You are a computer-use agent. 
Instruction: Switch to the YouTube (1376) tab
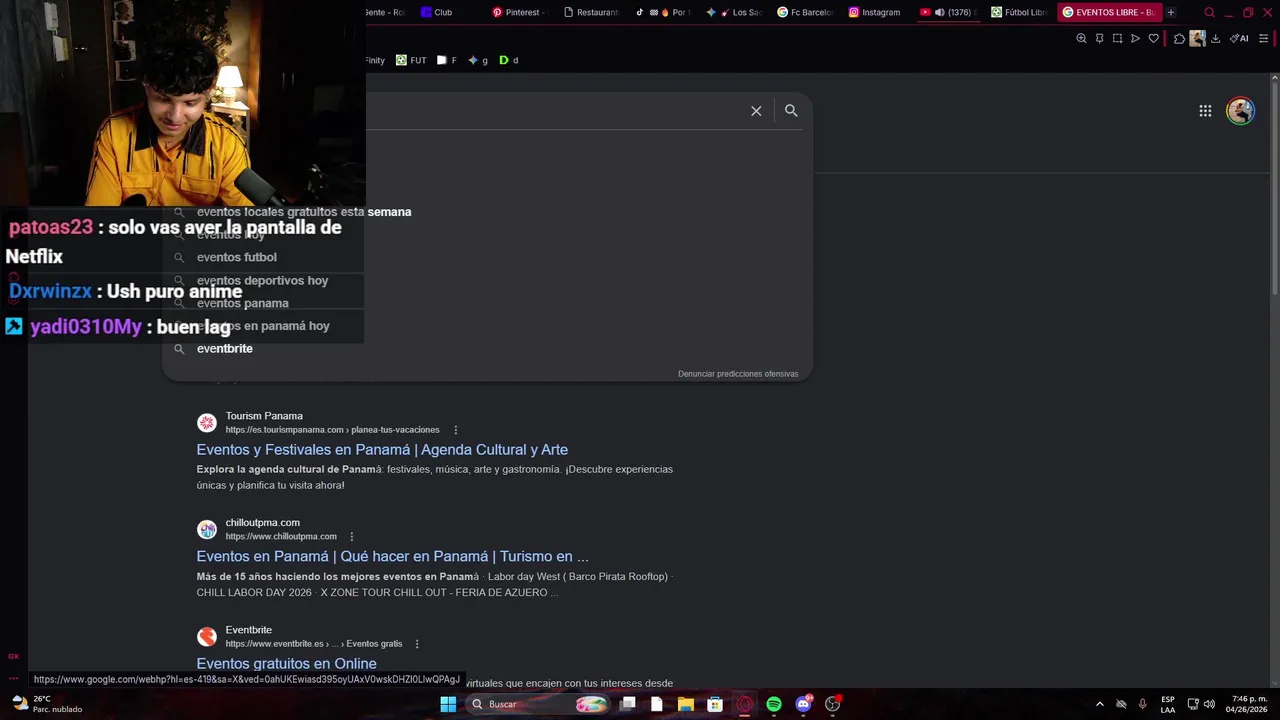click(x=950, y=12)
